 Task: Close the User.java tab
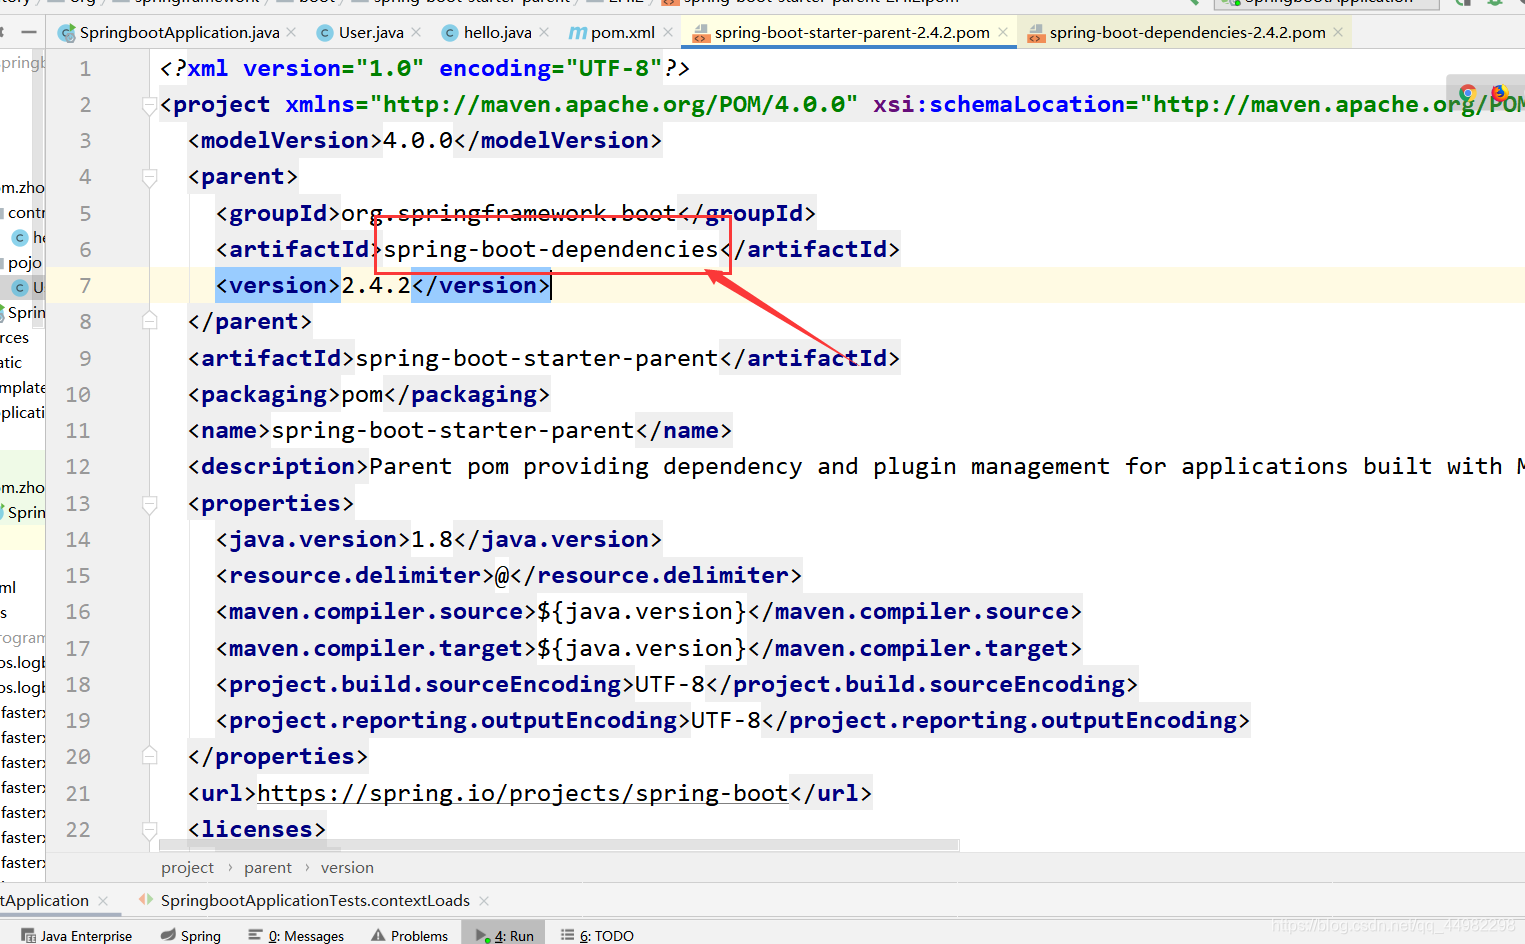point(416,32)
